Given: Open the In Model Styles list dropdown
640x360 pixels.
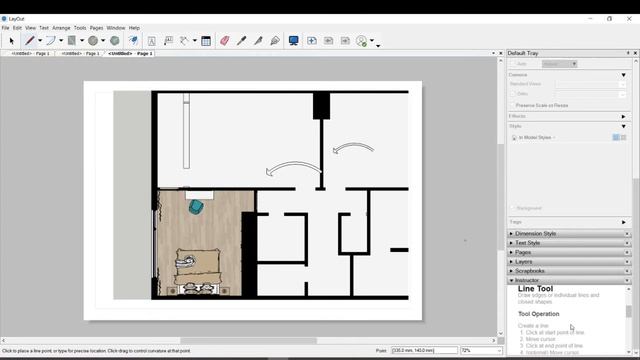Looking at the screenshot, I should 554,138.
